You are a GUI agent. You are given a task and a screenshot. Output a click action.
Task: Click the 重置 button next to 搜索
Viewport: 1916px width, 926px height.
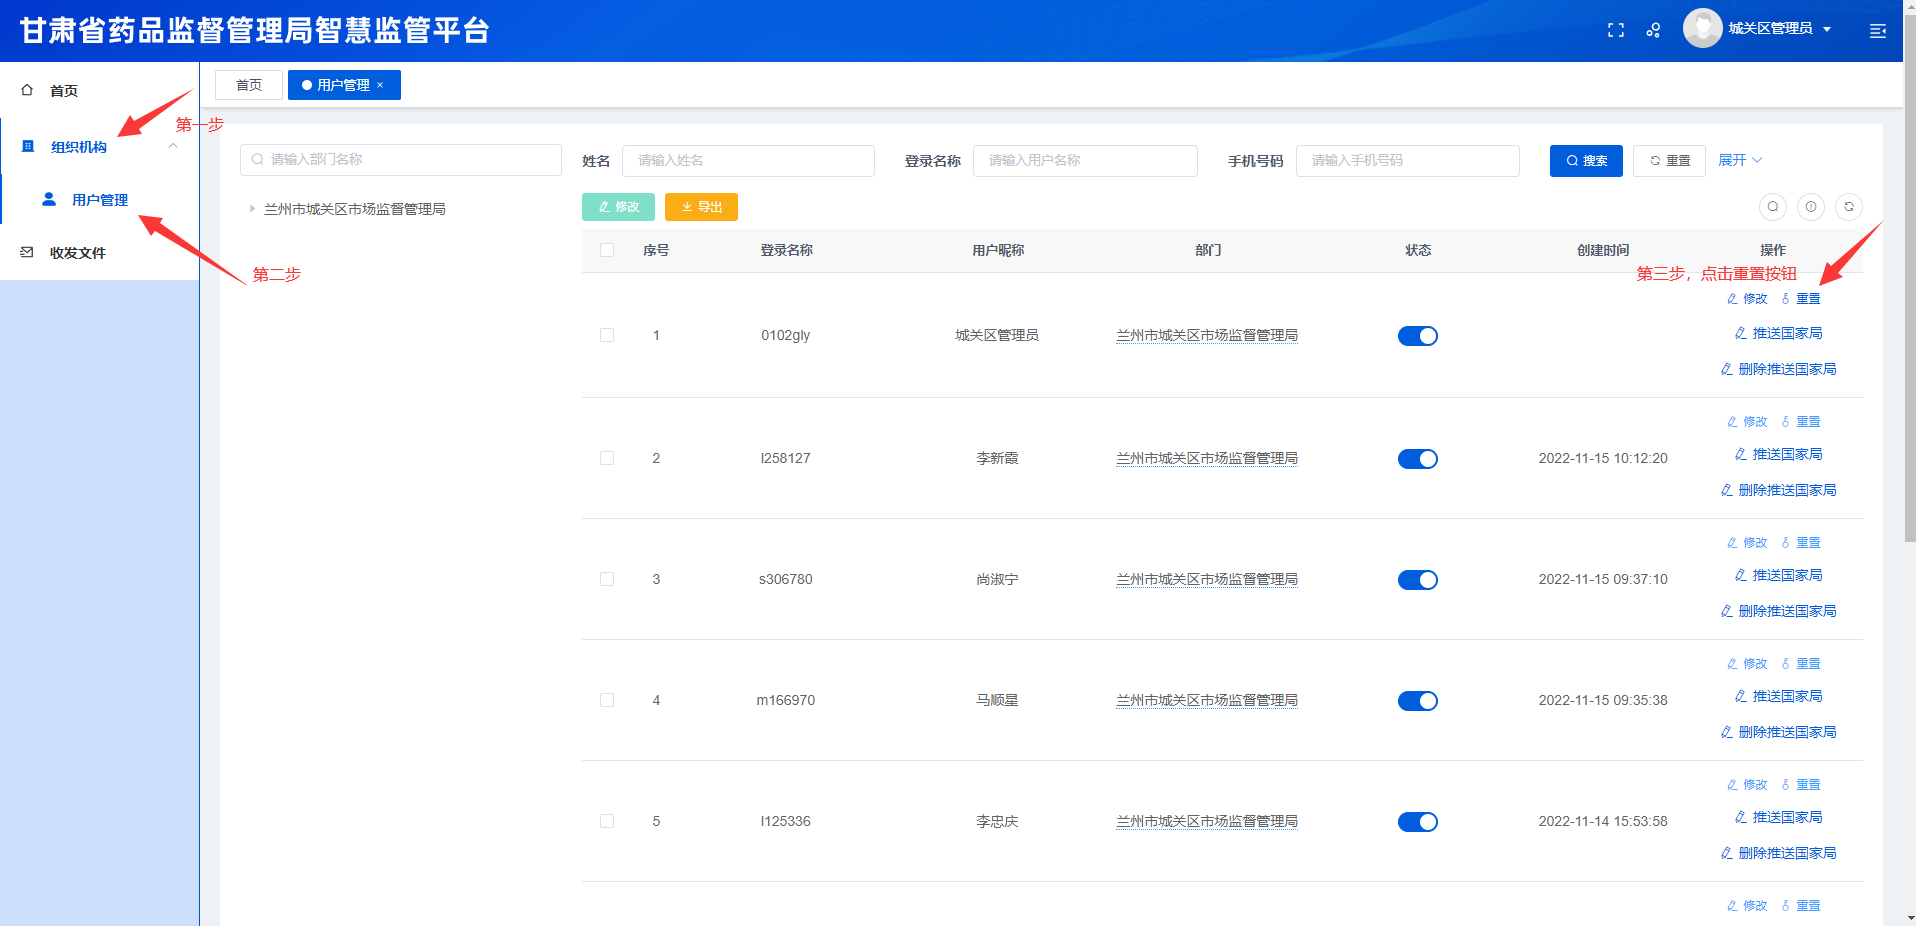[1669, 161]
